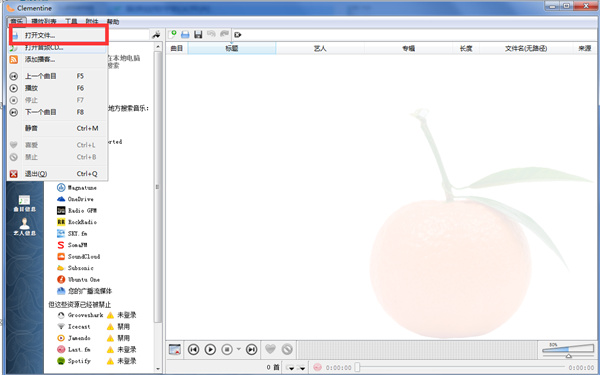Click the track seek slider at bottom
Viewport: 600px width, 375px height.
click(460, 368)
